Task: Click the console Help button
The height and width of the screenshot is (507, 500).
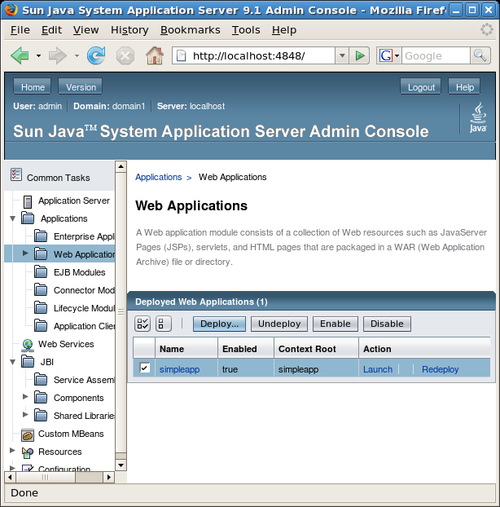Action: tap(464, 87)
